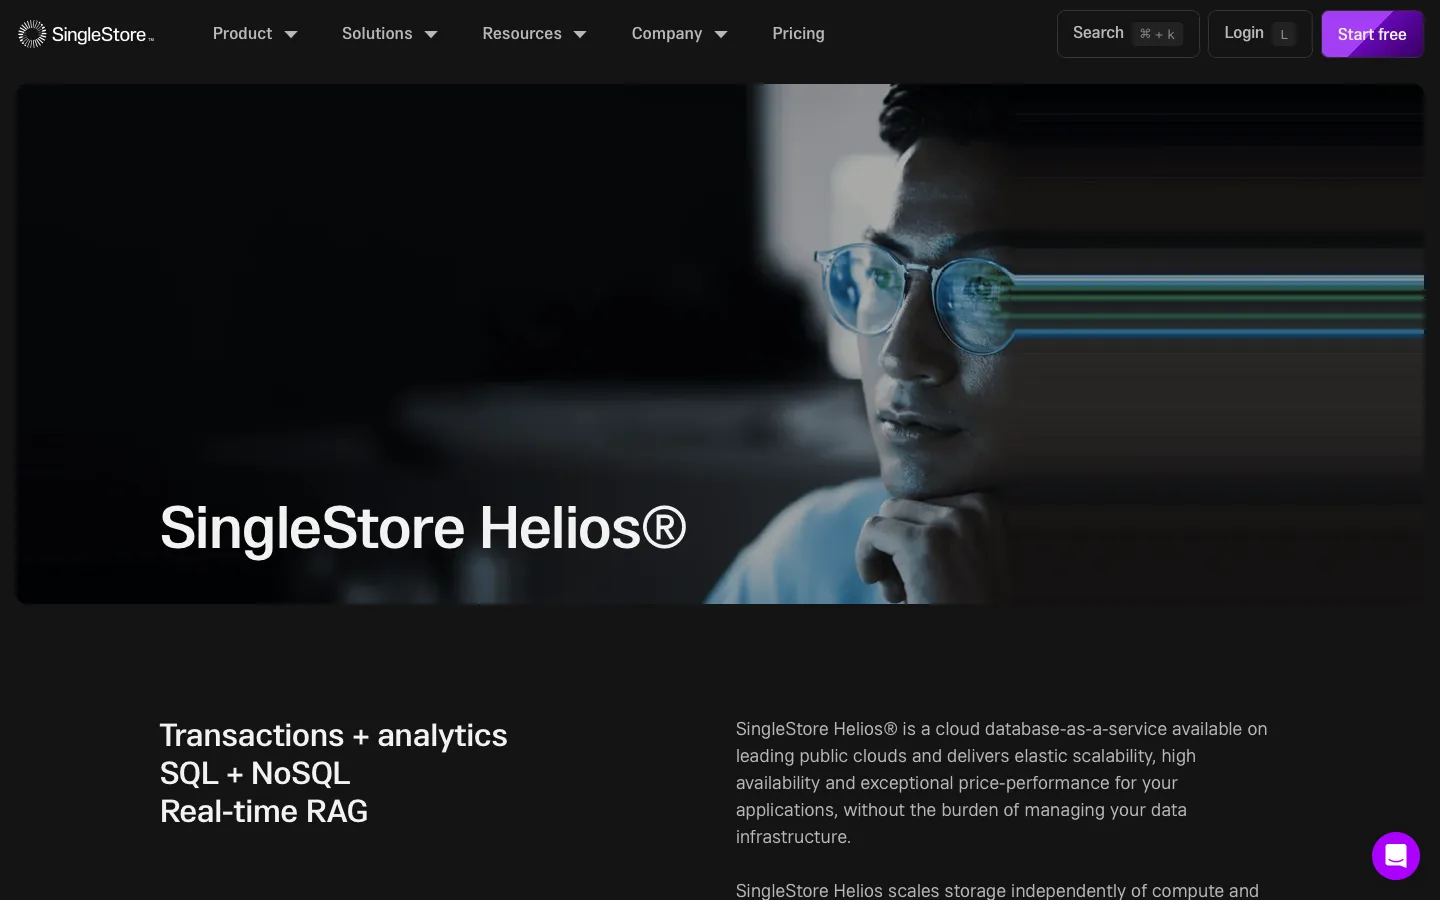The image size is (1440, 900).
Task: Expand the Company dropdown arrow
Action: click(721, 34)
